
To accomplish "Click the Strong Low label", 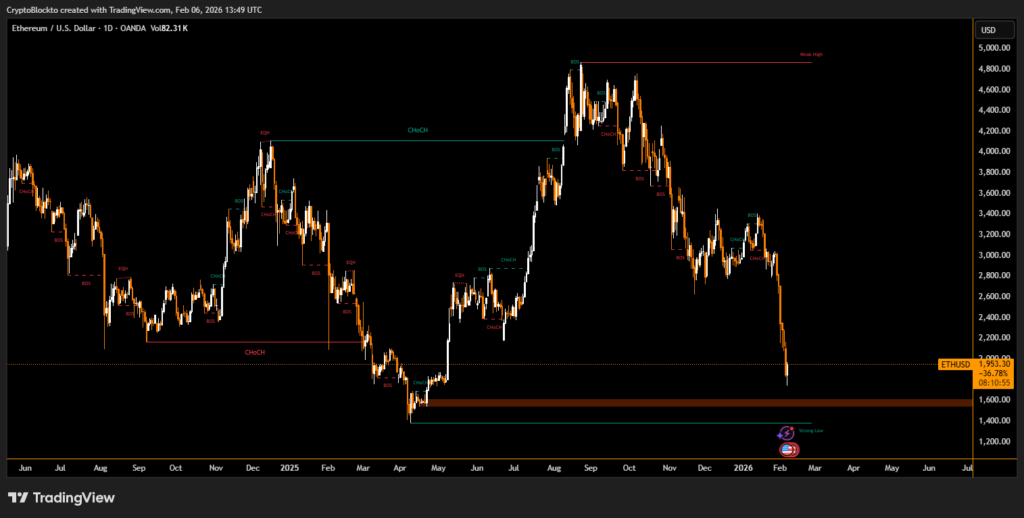I will click(x=811, y=430).
